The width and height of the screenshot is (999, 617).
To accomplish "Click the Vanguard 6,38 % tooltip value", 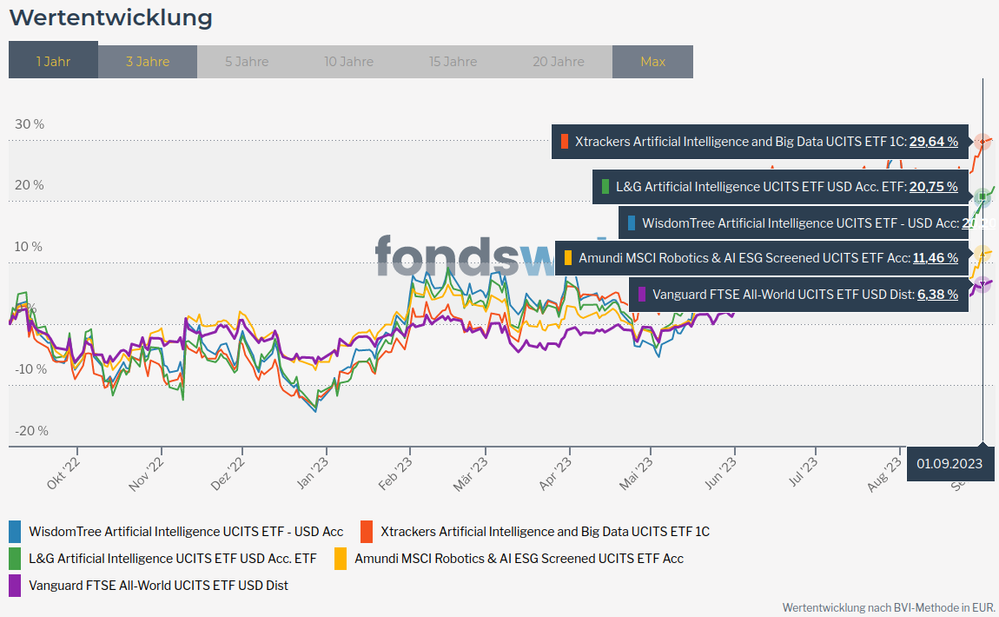I will 938,294.
